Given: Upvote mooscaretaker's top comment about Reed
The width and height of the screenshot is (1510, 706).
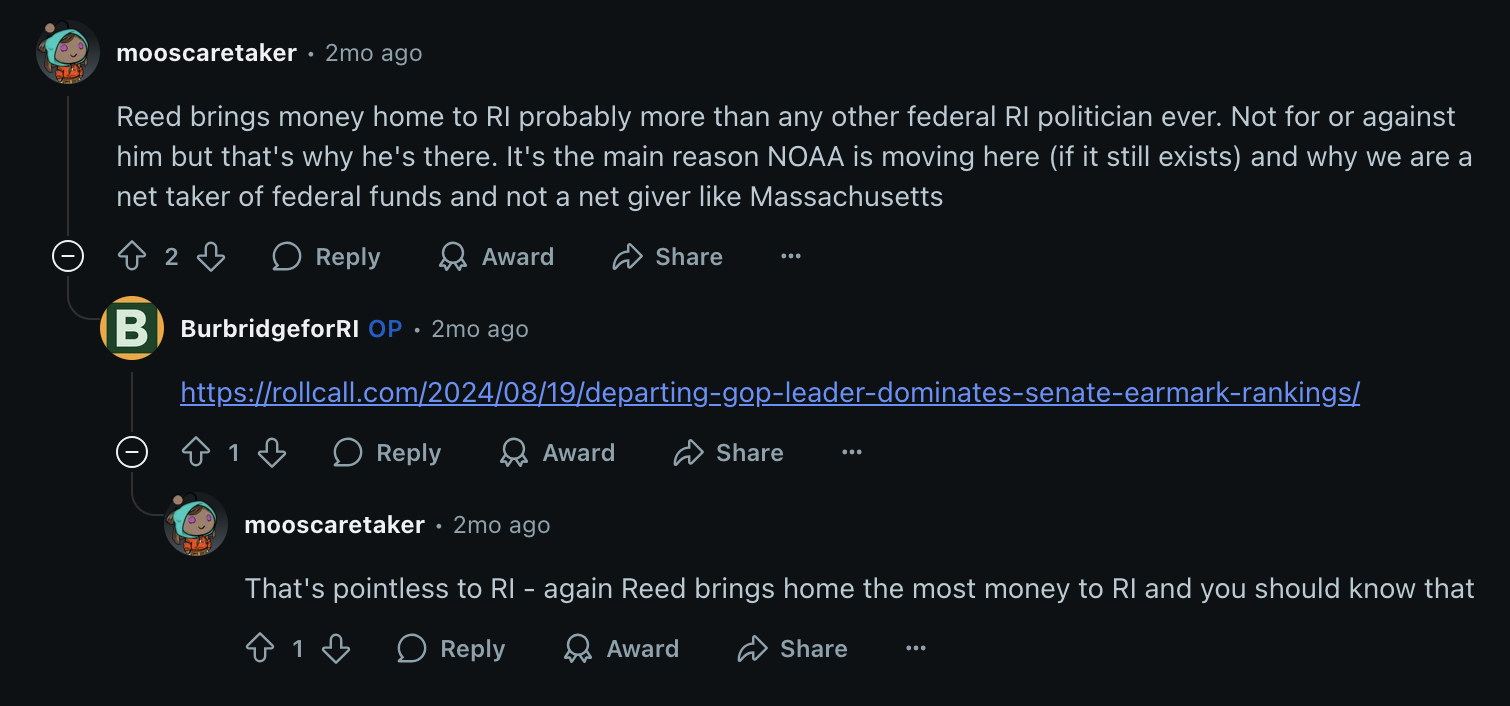Looking at the screenshot, I should coord(132,257).
